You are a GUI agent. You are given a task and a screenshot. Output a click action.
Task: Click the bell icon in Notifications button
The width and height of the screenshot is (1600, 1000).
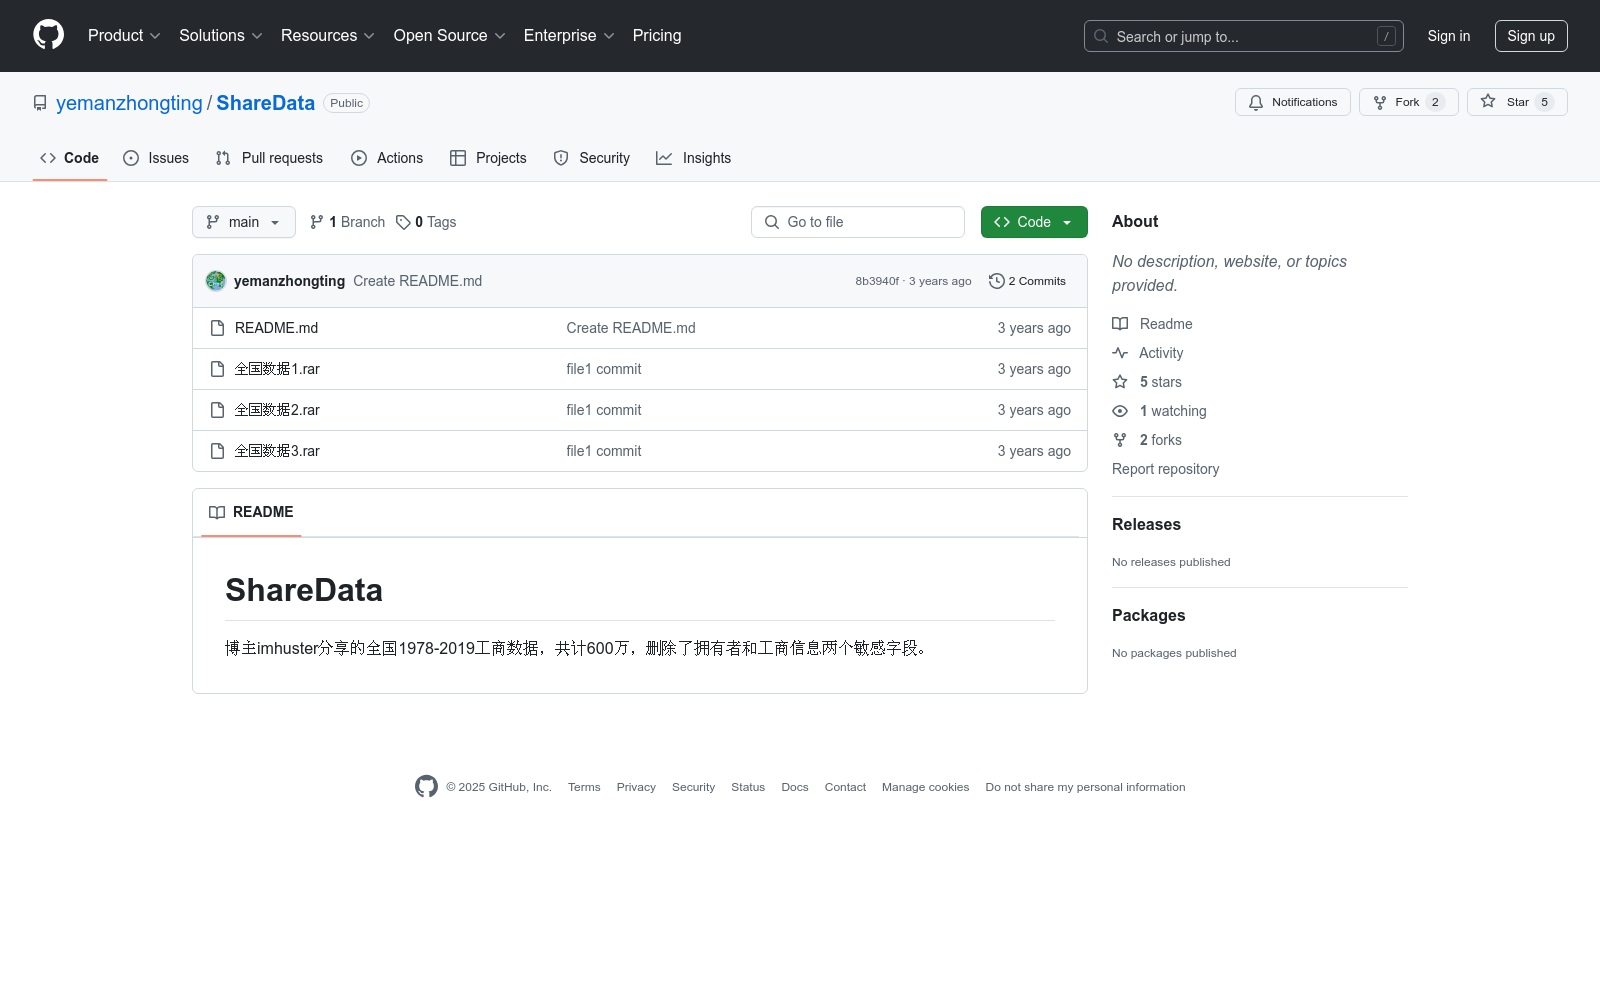[x=1256, y=102]
